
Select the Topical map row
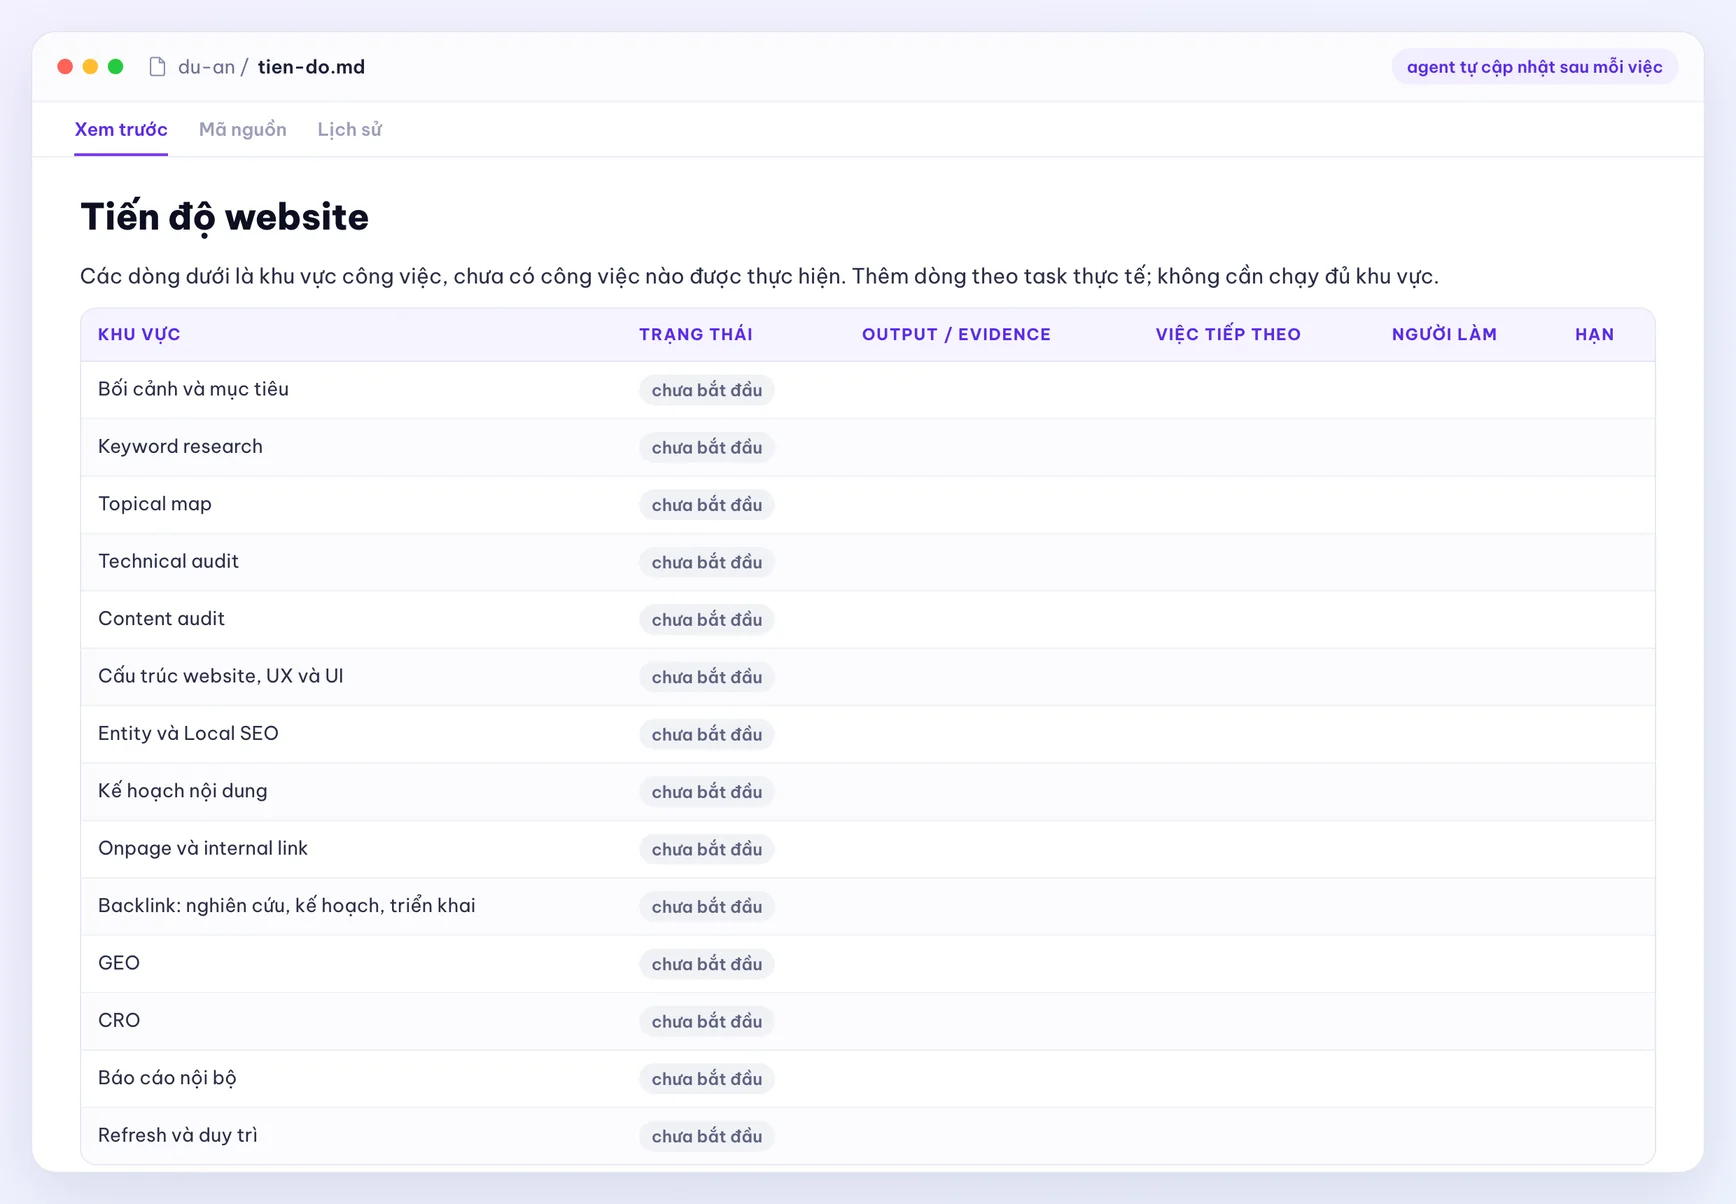(x=868, y=505)
